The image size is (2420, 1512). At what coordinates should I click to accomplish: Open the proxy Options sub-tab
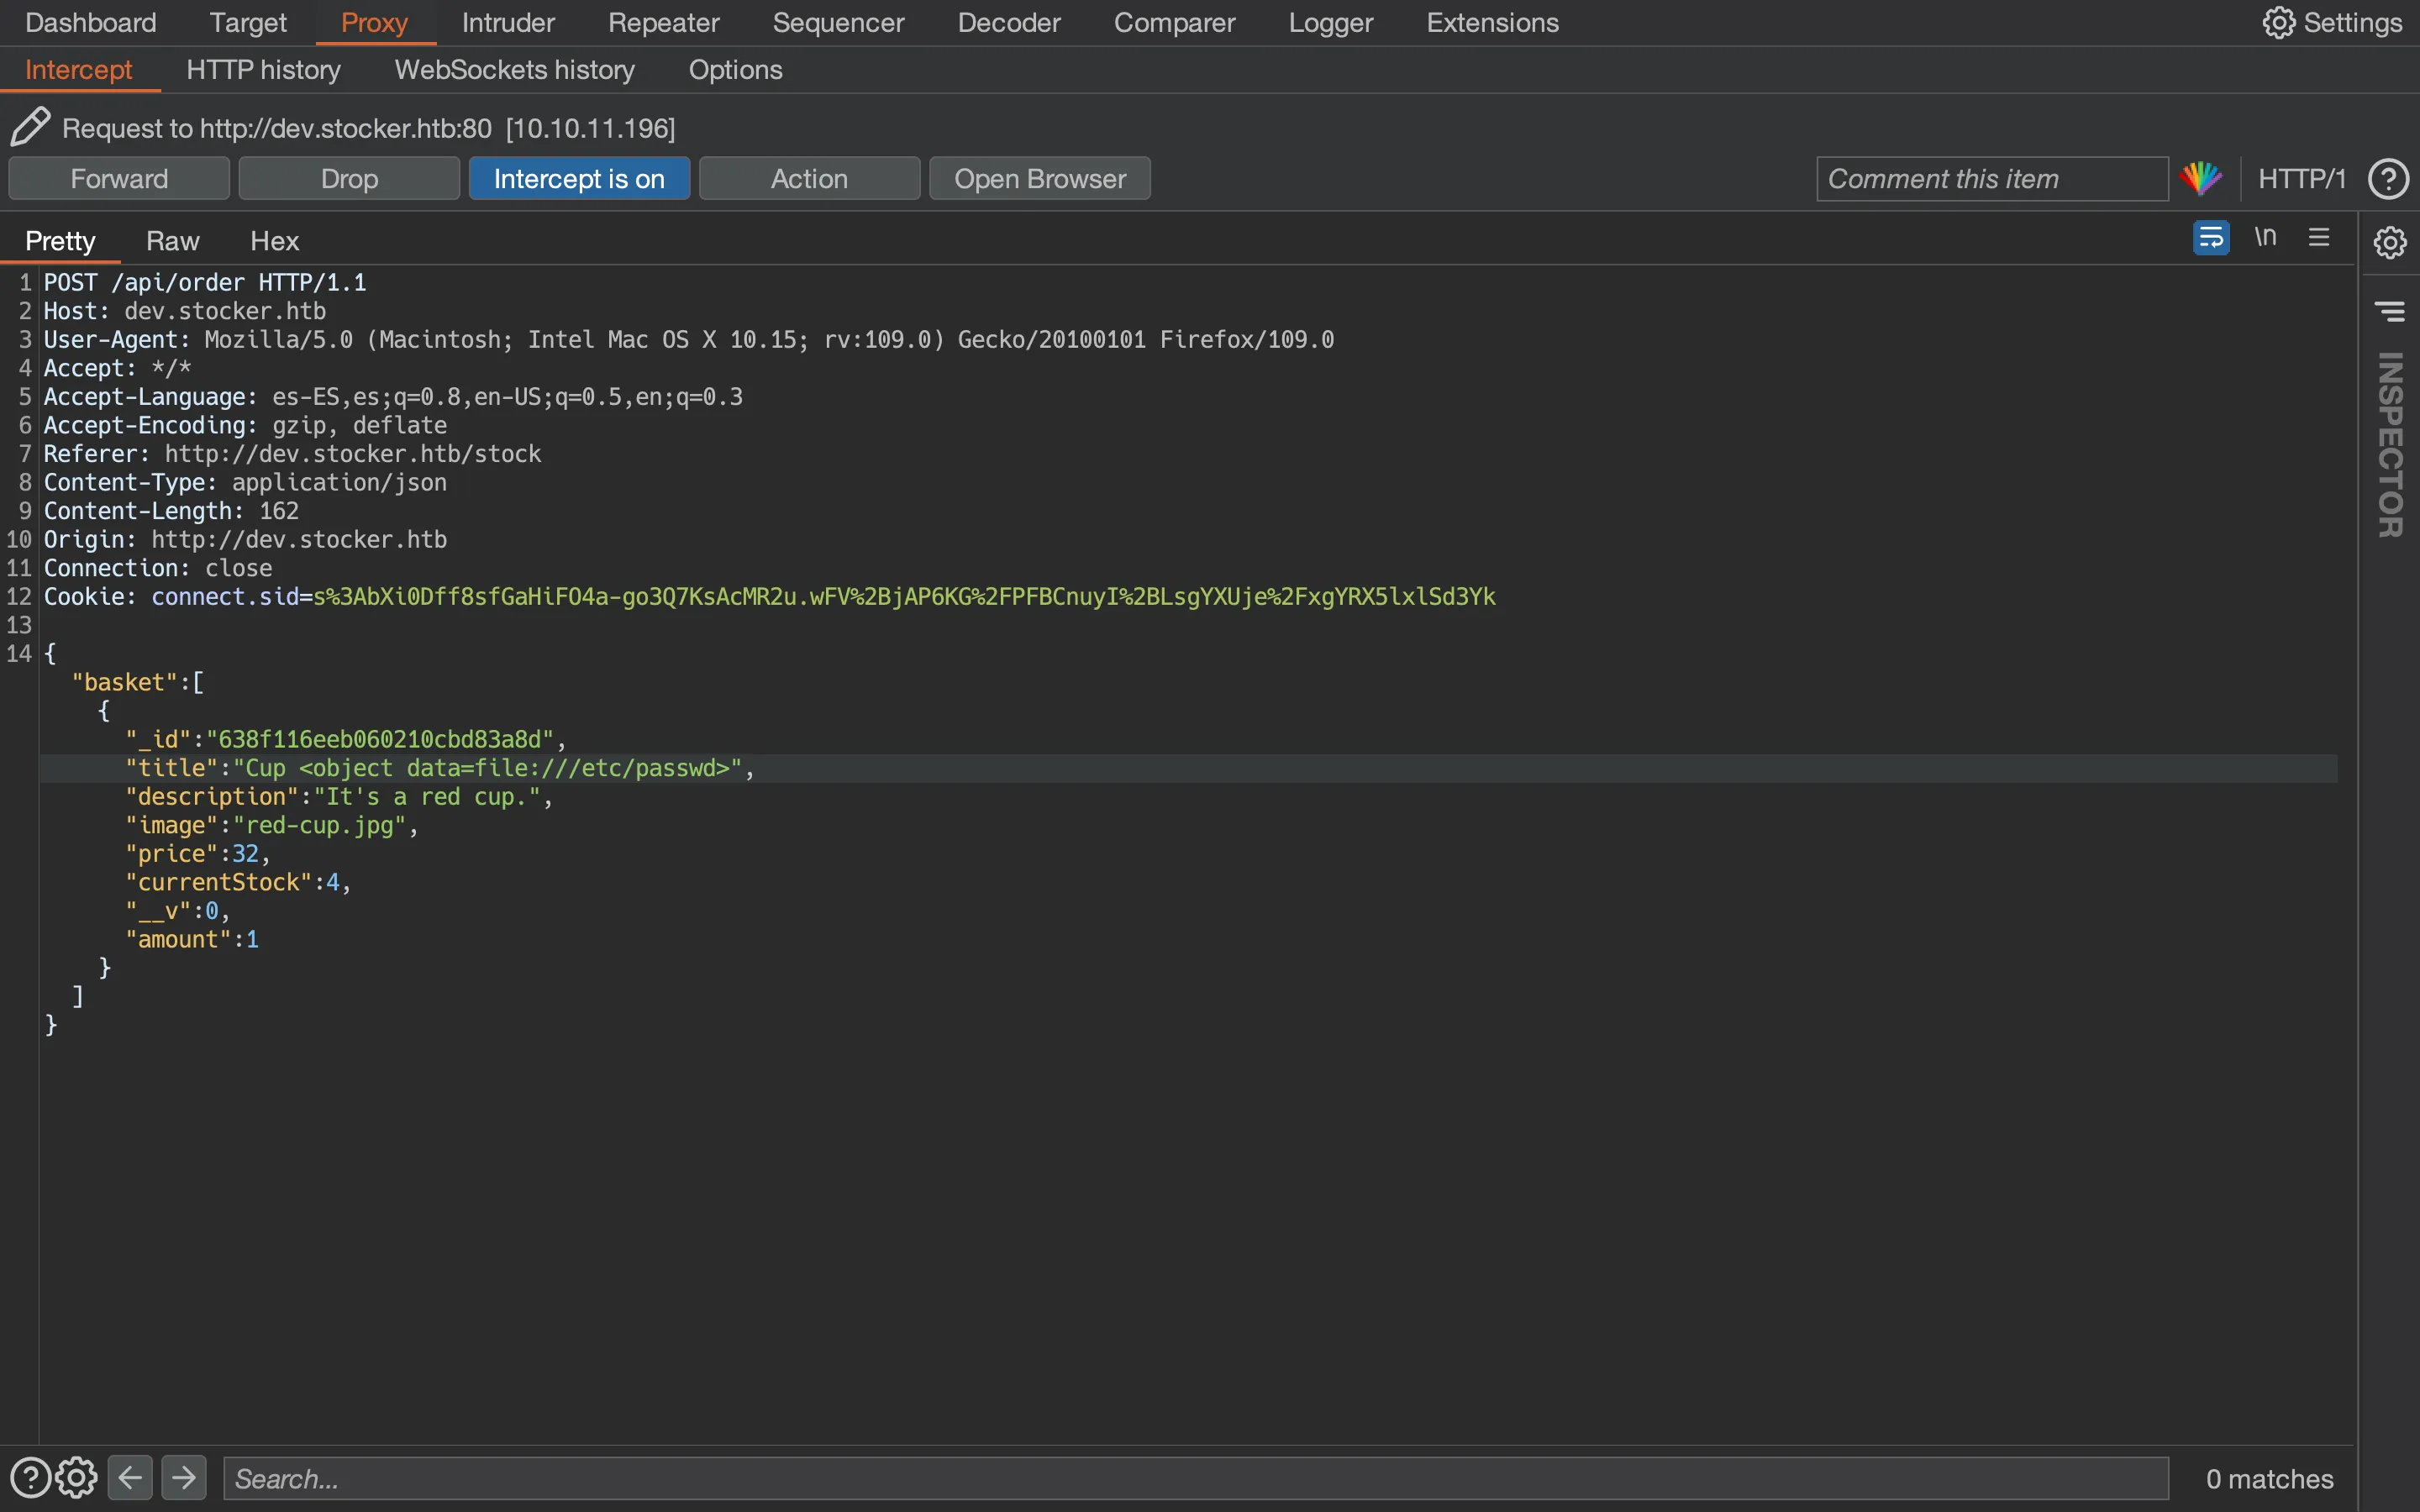(736, 69)
